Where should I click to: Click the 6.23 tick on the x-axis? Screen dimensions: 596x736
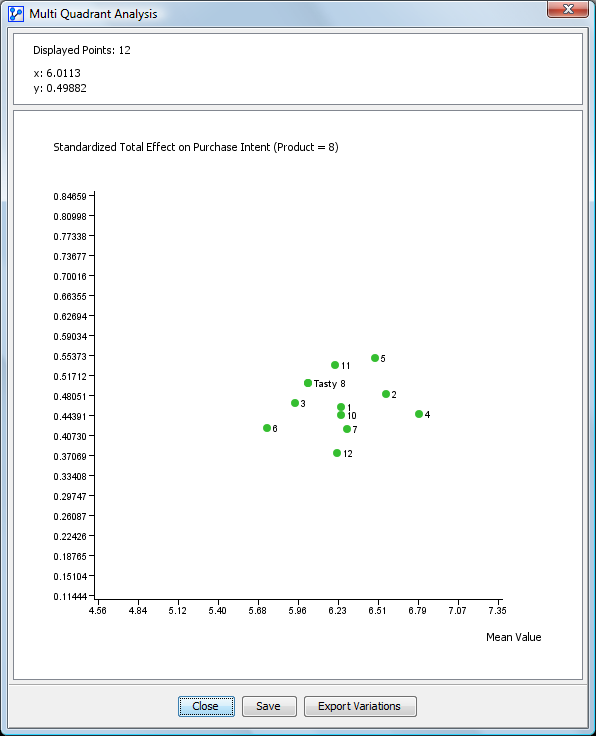[337, 610]
